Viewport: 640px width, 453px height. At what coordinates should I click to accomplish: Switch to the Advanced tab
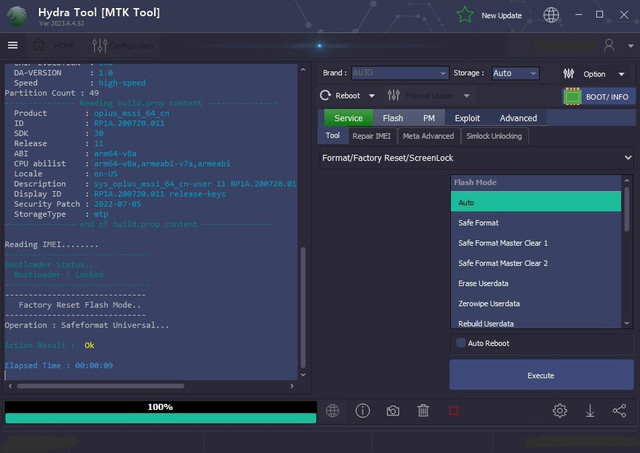click(518, 118)
